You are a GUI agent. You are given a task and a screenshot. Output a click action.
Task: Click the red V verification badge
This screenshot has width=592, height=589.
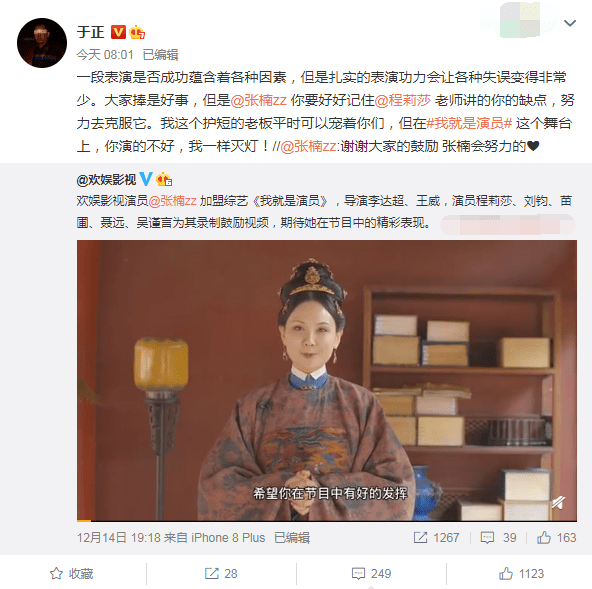118,32
